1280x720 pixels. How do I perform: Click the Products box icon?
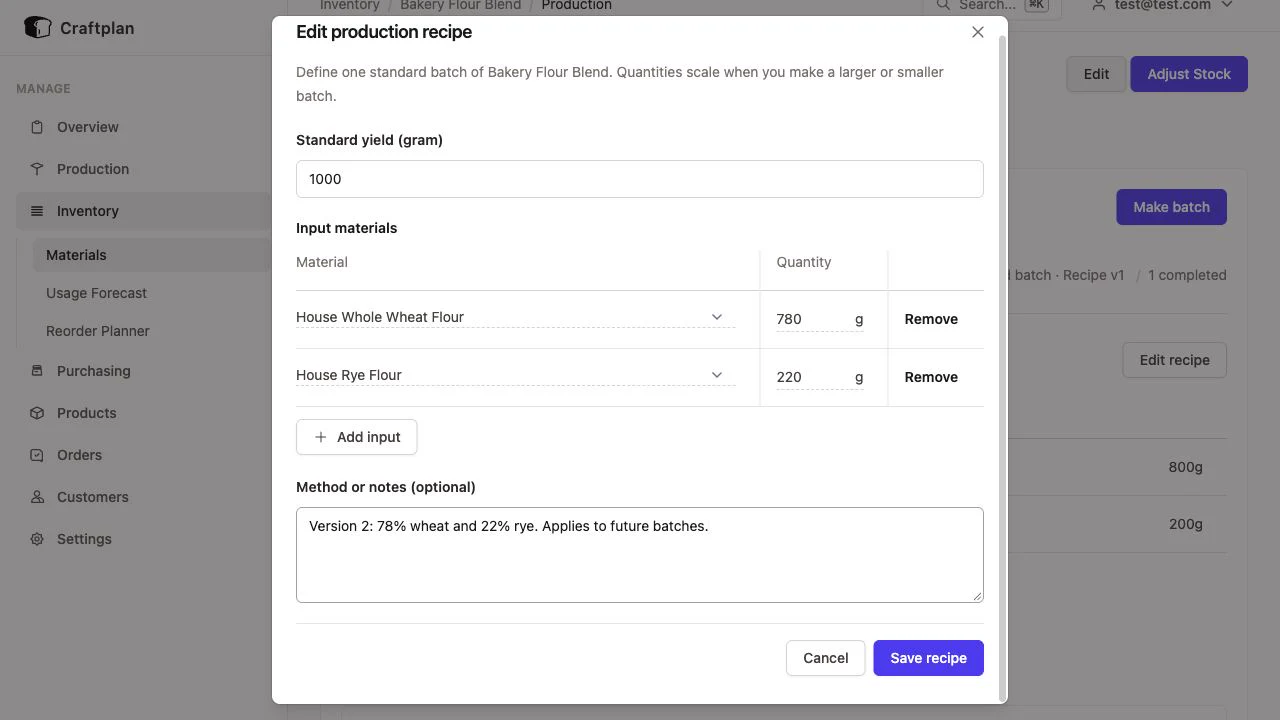tap(37, 413)
